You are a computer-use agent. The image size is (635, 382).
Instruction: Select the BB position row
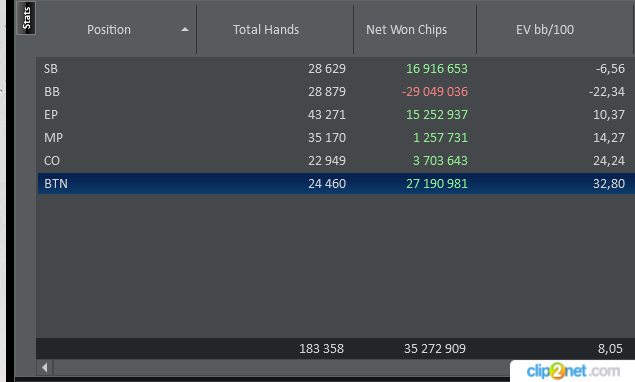pos(336,92)
